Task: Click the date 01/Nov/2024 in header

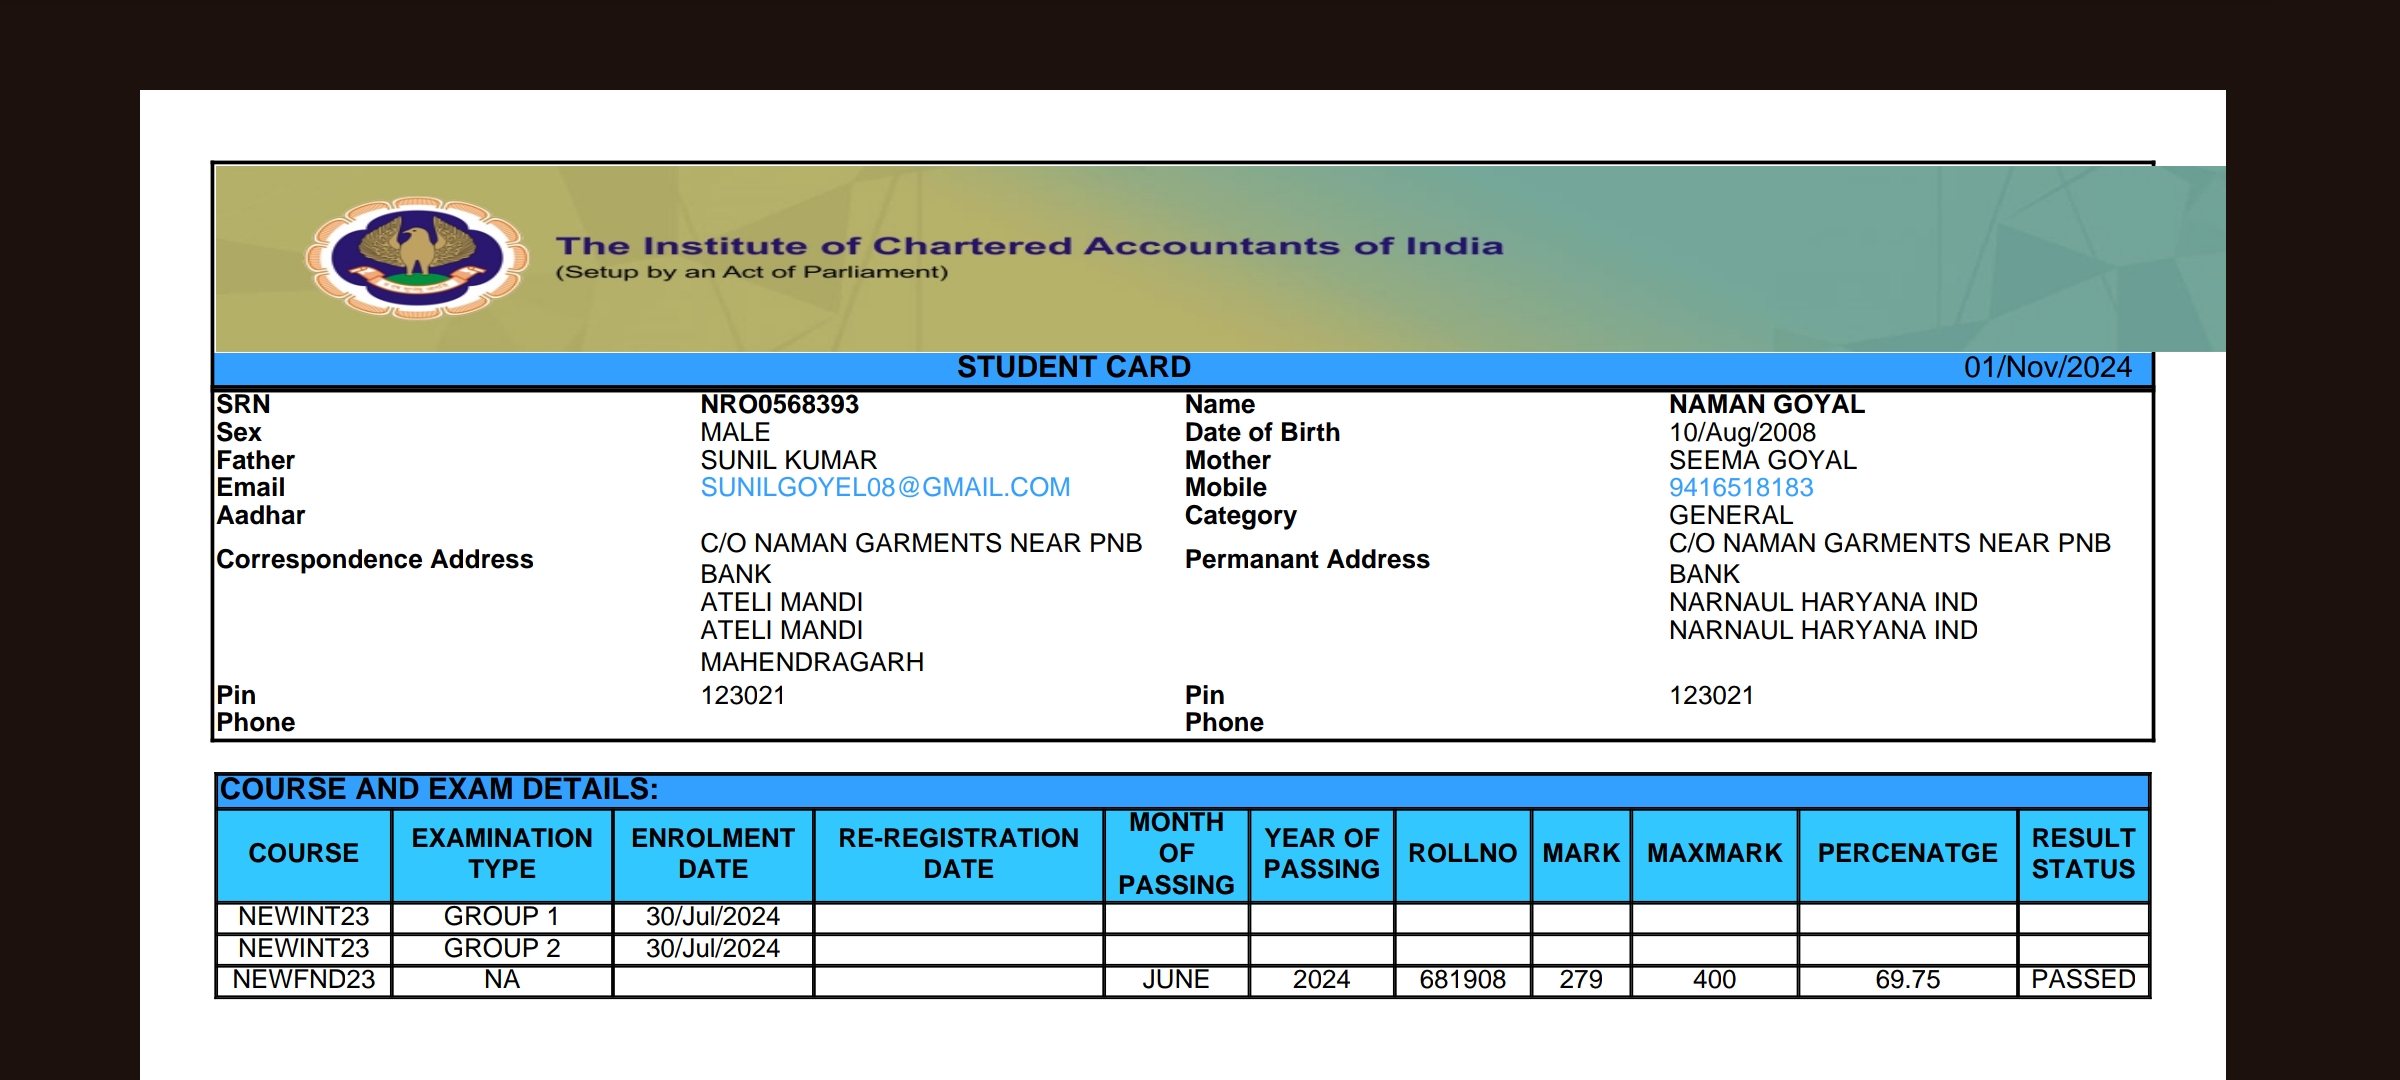Action: click(2047, 367)
